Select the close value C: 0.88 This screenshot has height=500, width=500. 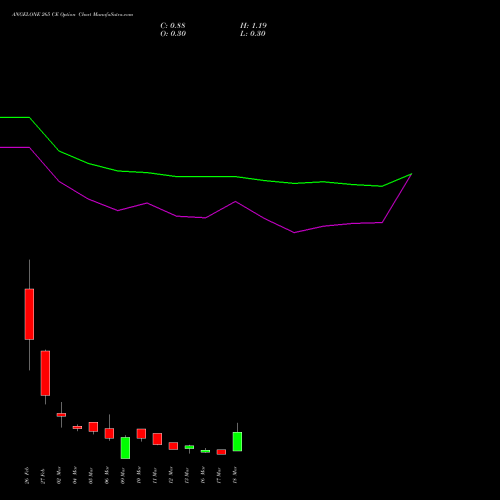coord(173,26)
